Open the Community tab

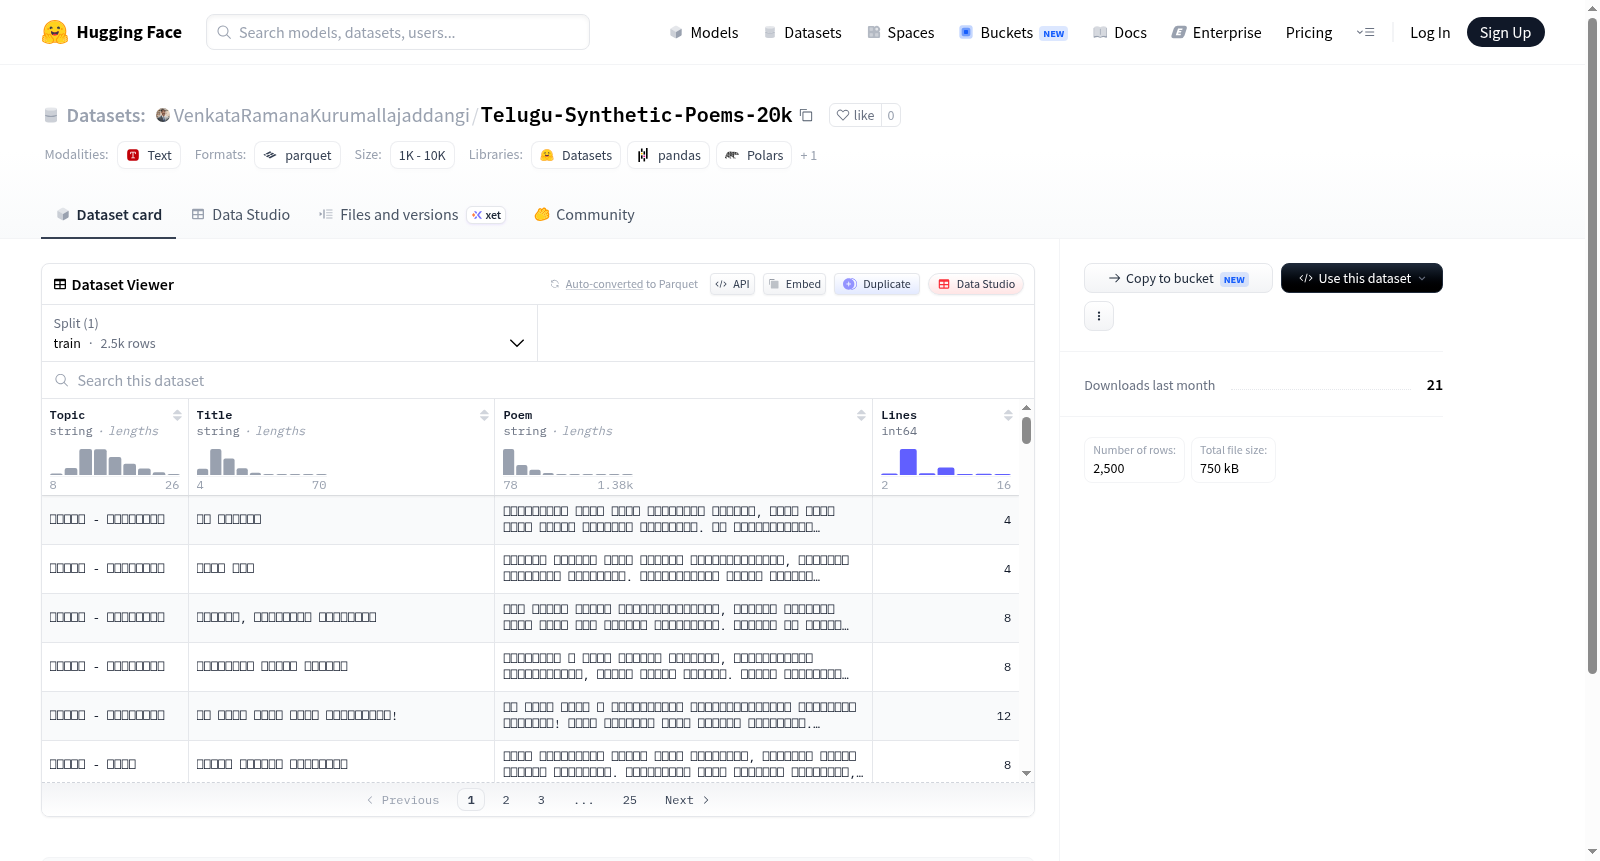584,215
